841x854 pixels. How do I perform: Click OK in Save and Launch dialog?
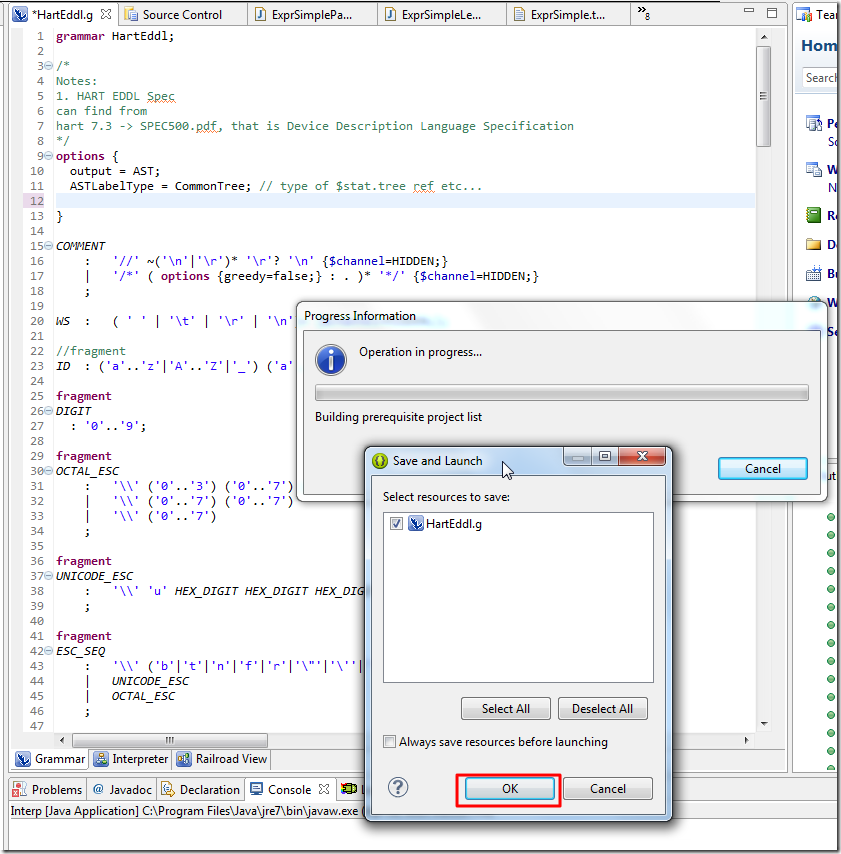509,789
